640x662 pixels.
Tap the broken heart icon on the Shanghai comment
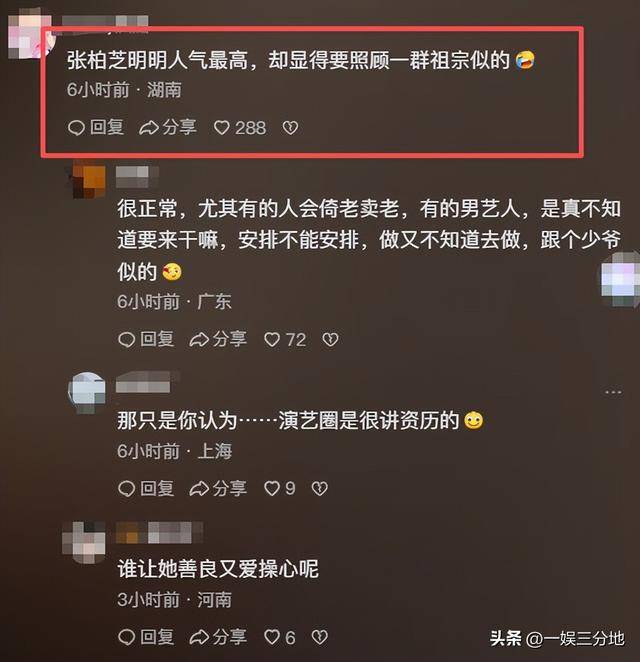tap(320, 488)
